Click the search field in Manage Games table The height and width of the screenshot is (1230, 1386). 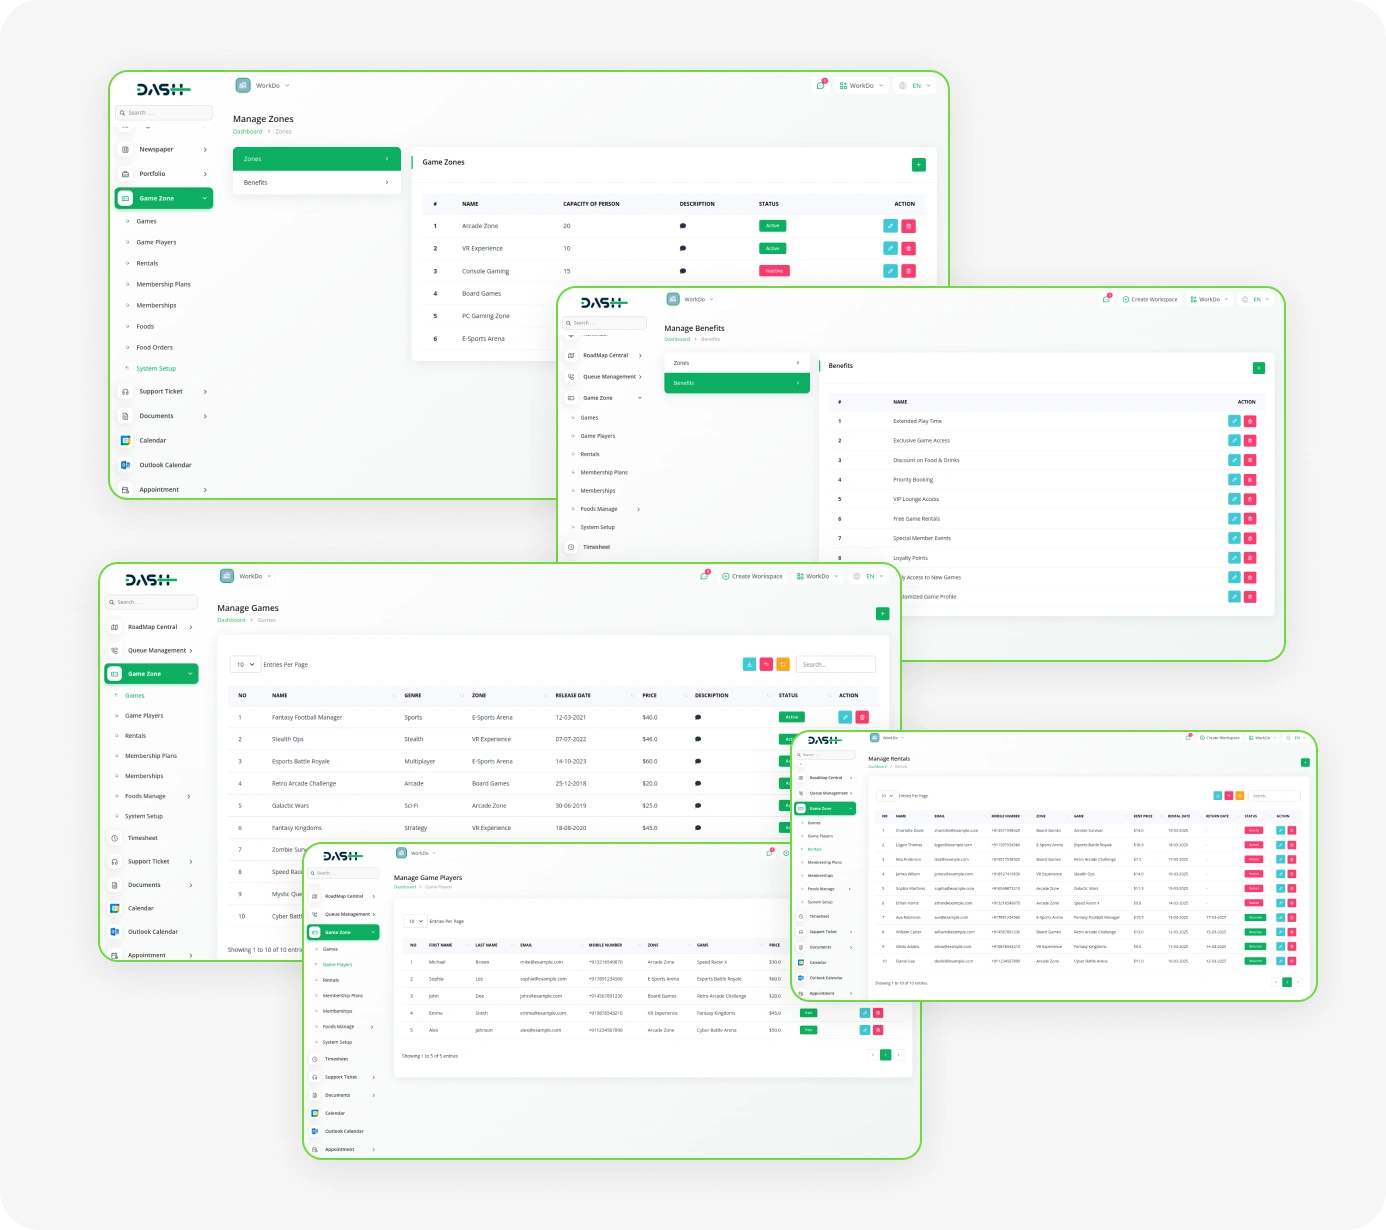pyautogui.click(x=835, y=664)
